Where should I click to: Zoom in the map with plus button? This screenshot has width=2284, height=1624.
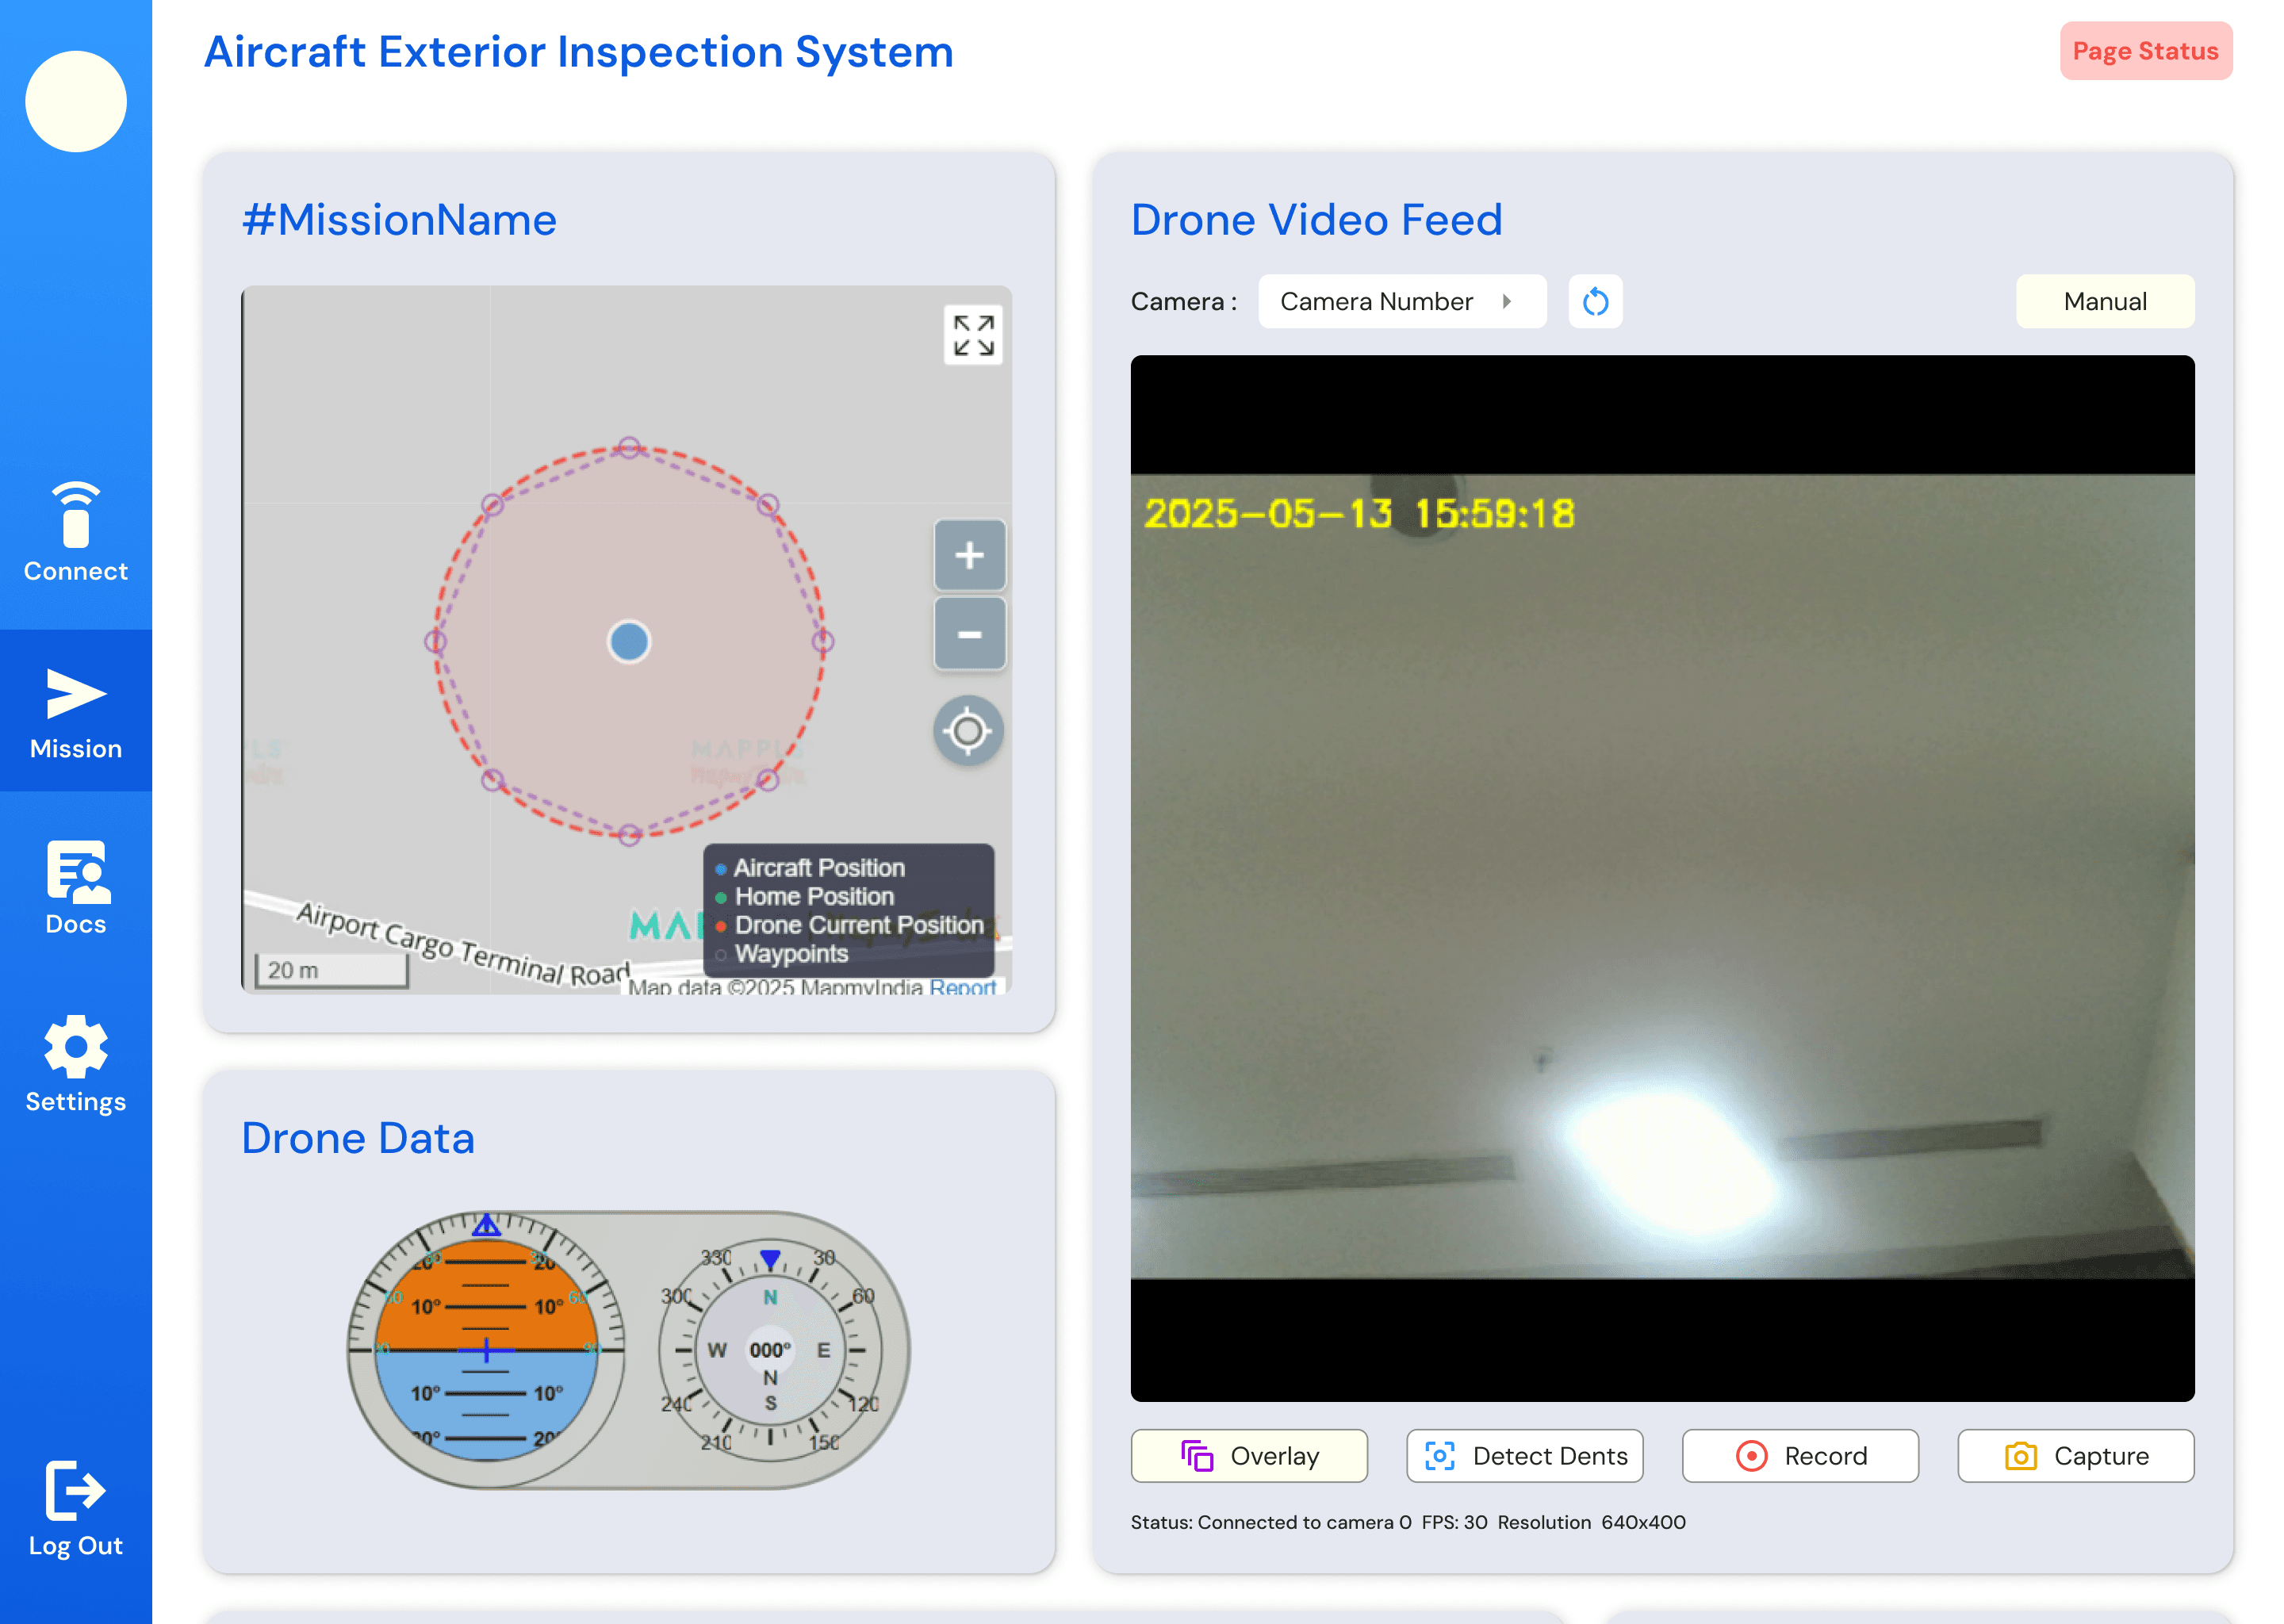pos(968,555)
